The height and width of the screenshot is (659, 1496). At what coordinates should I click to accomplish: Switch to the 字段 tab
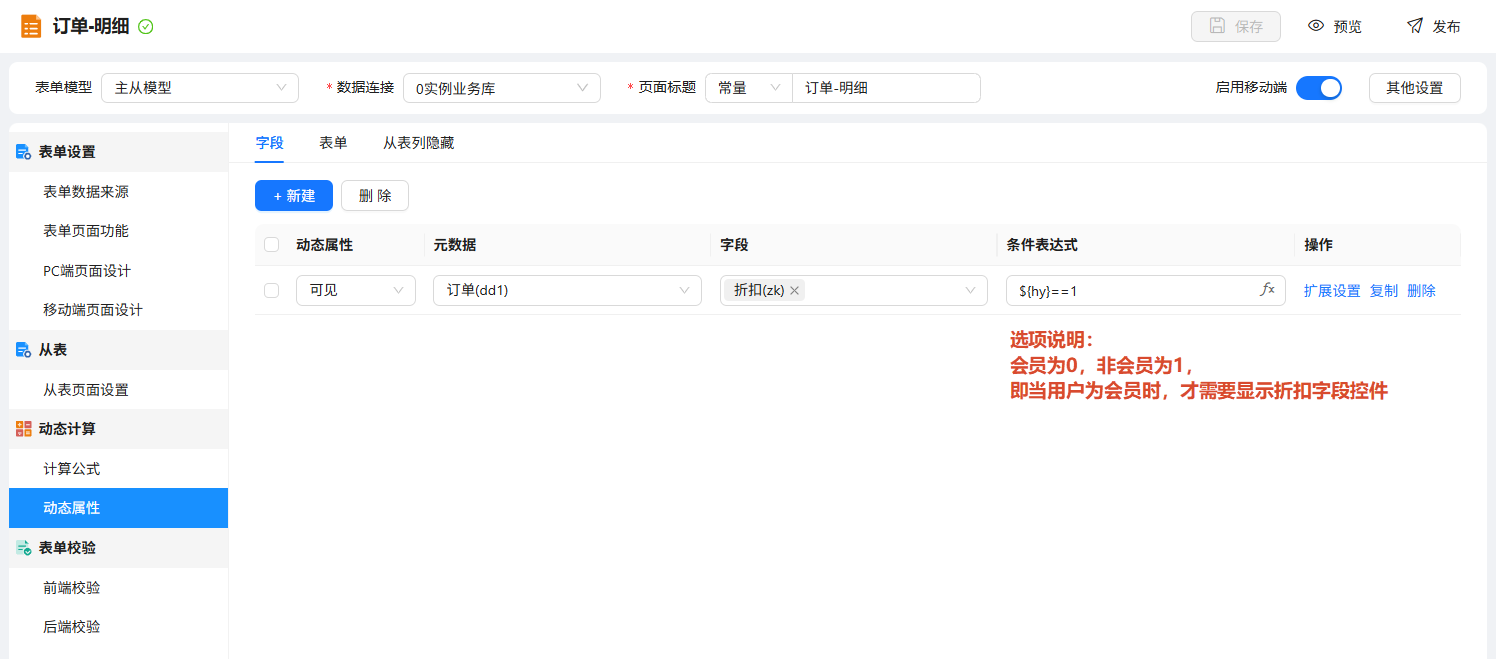pos(270,143)
